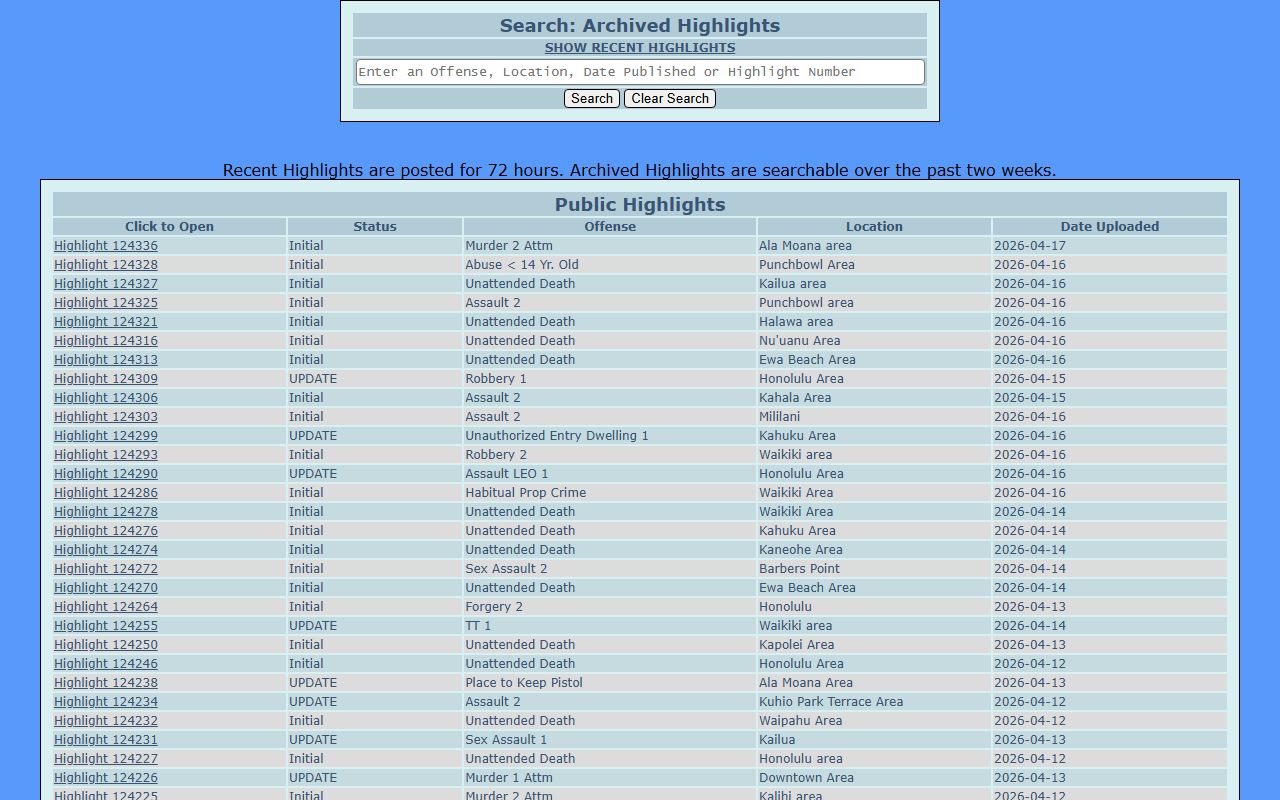The image size is (1280, 800).
Task: Open Highlight 124299
Action: click(106, 436)
